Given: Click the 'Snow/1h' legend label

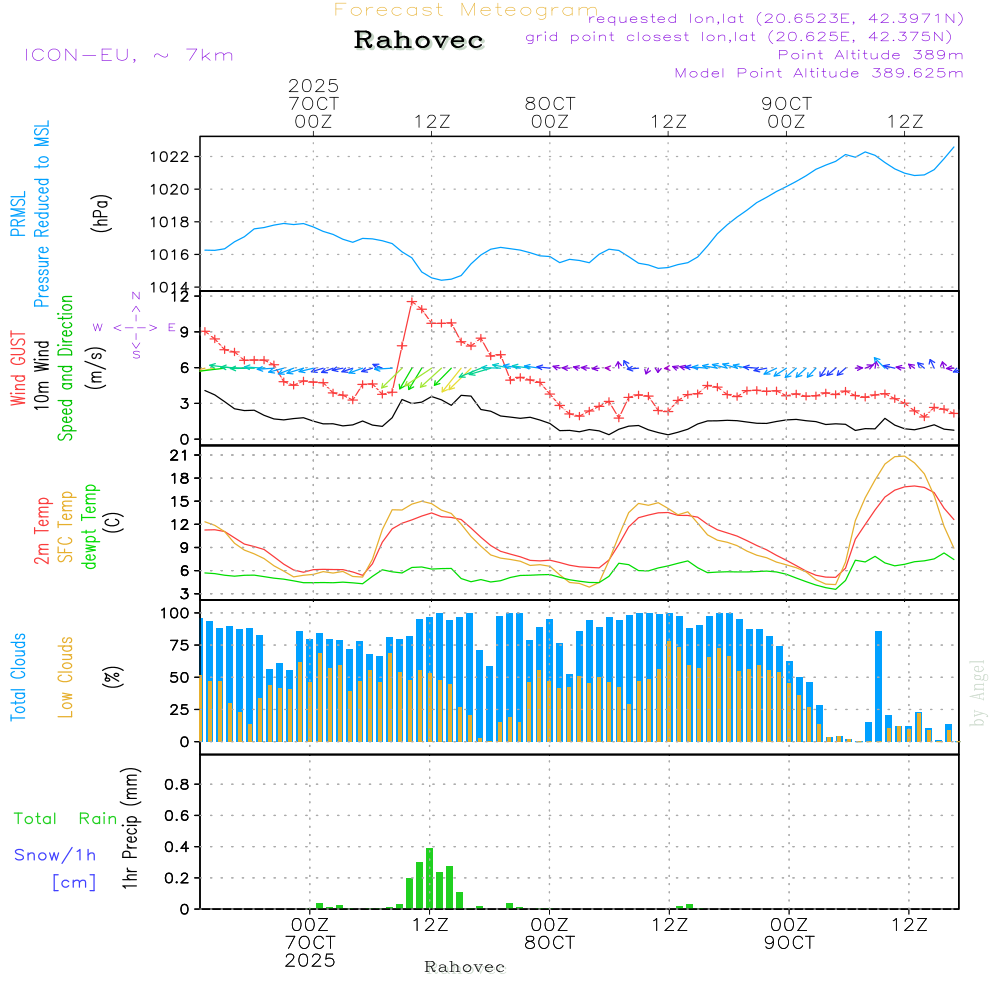Looking at the screenshot, I should pos(56,855).
